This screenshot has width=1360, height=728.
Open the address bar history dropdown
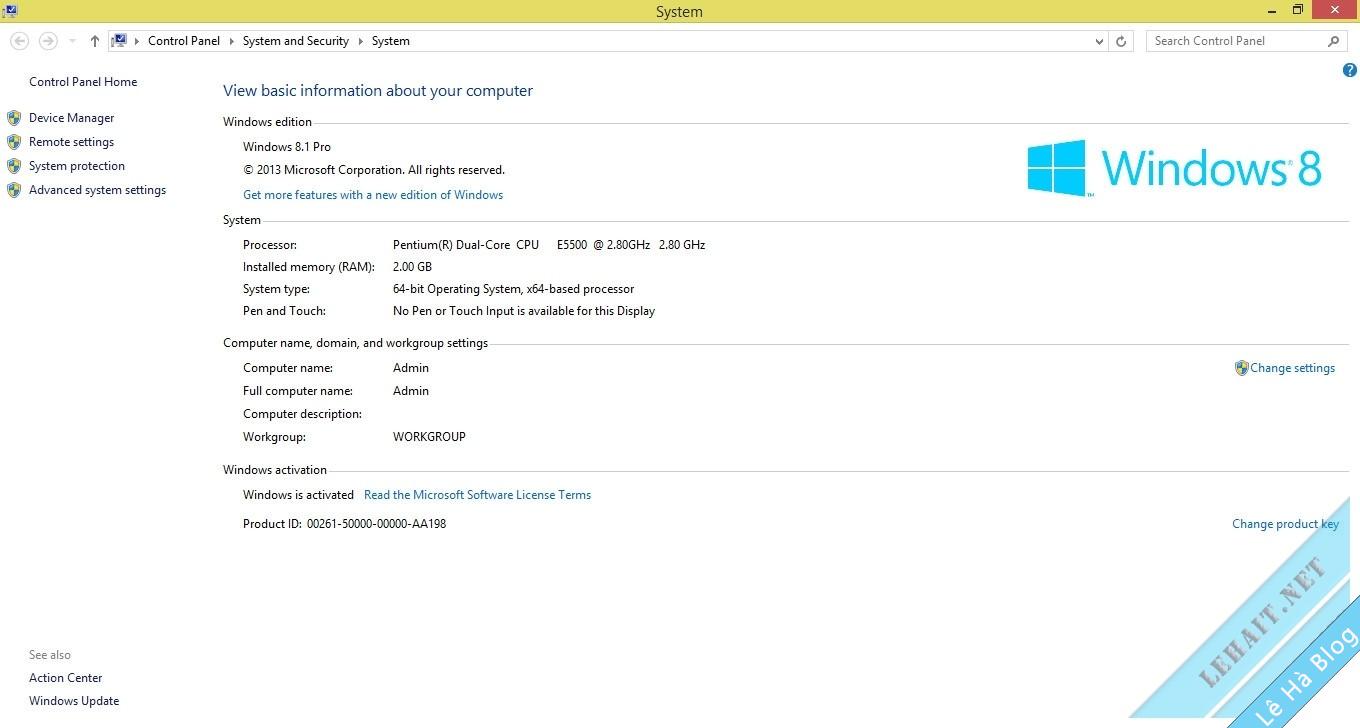1100,41
